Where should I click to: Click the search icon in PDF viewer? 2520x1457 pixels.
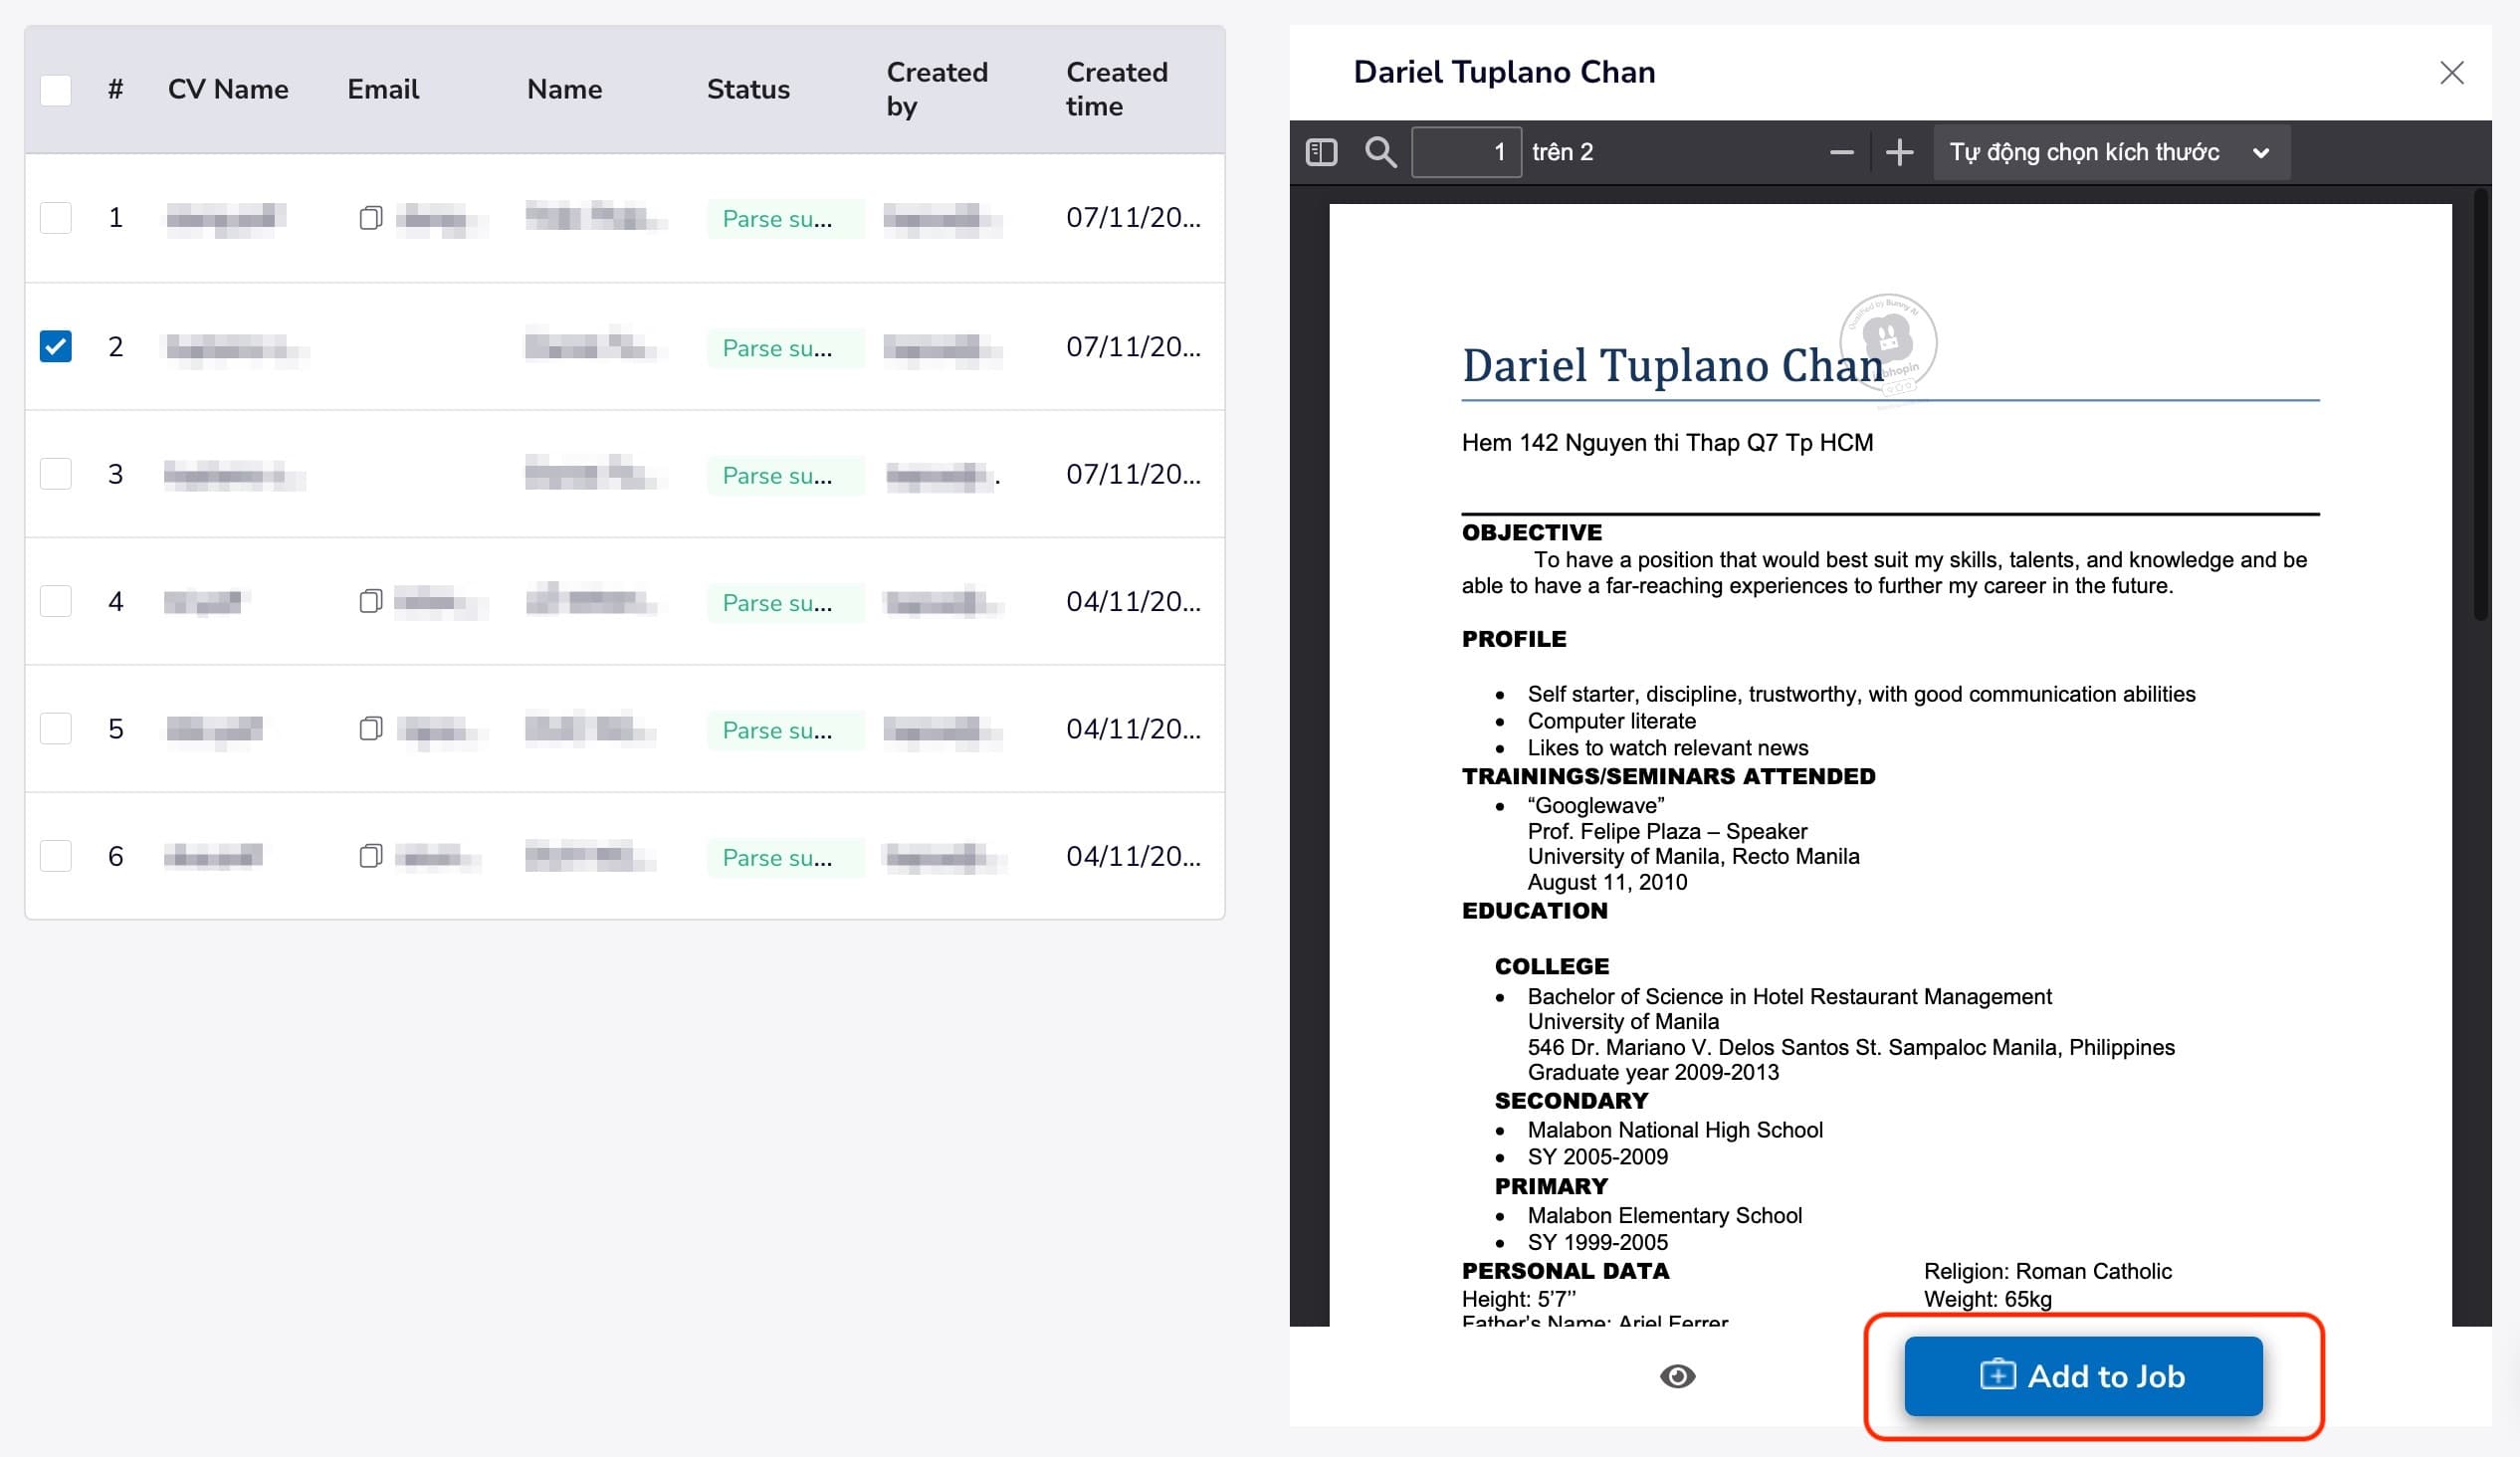point(1382,152)
